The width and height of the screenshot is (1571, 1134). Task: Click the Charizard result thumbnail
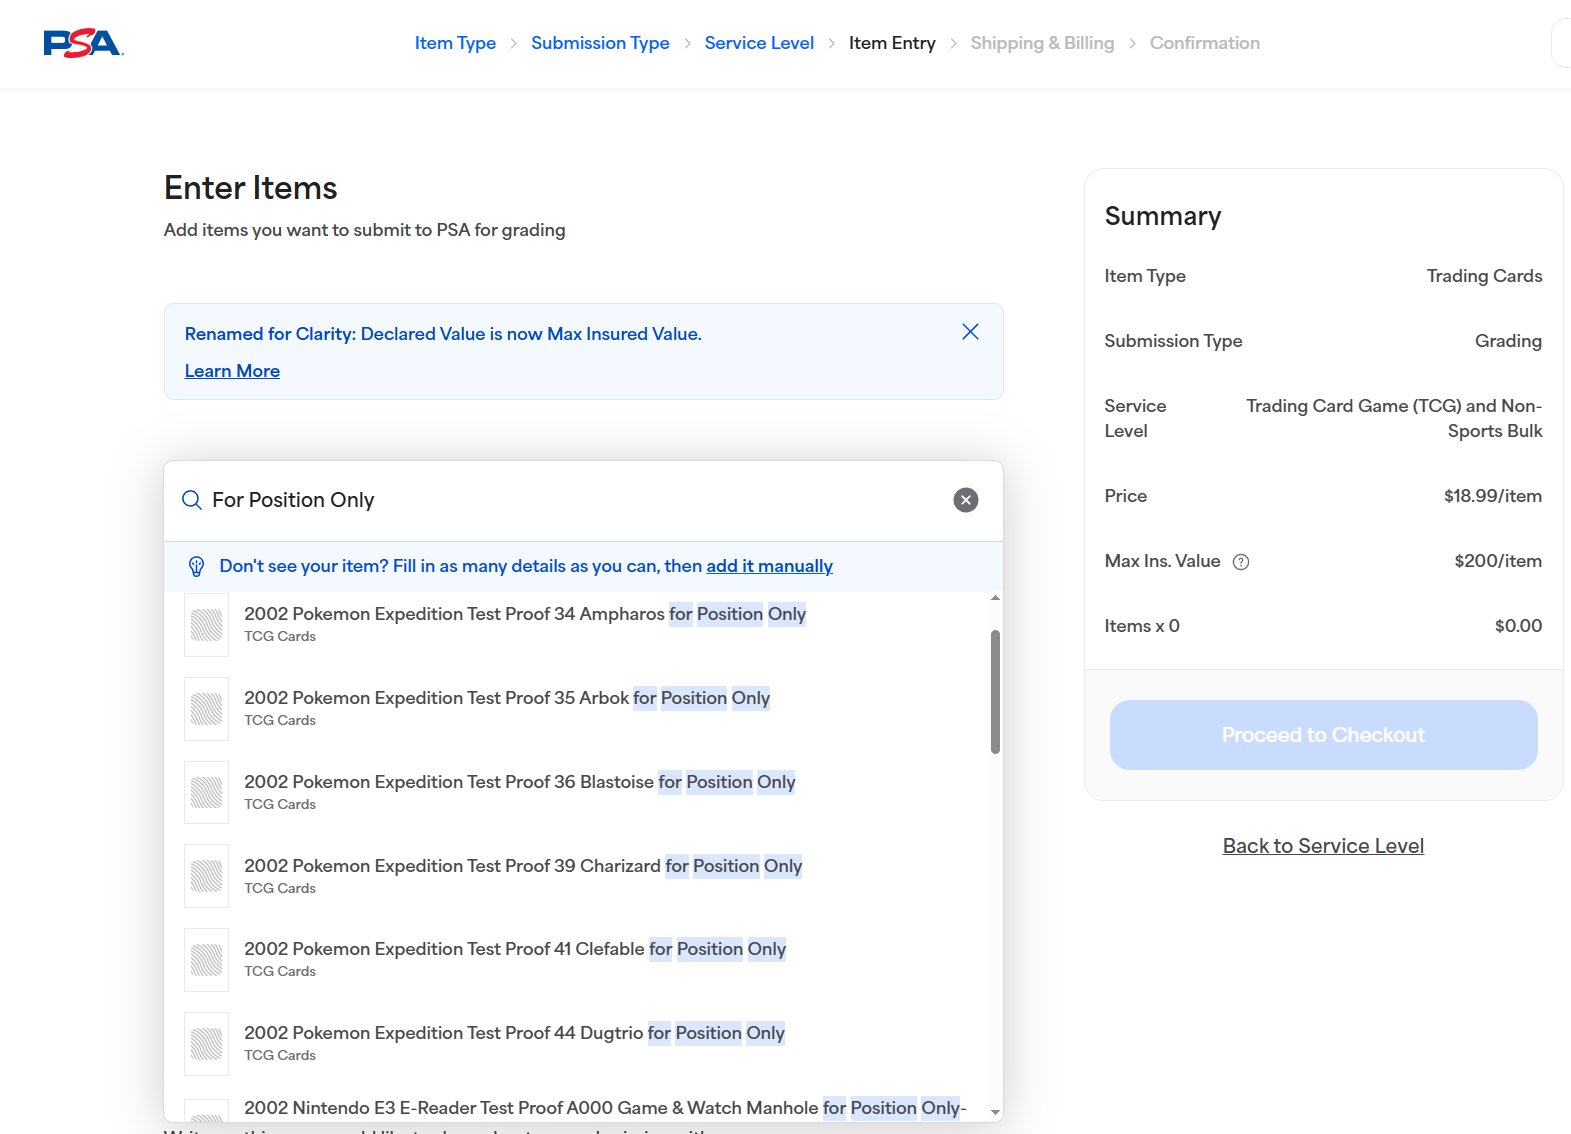click(x=207, y=876)
